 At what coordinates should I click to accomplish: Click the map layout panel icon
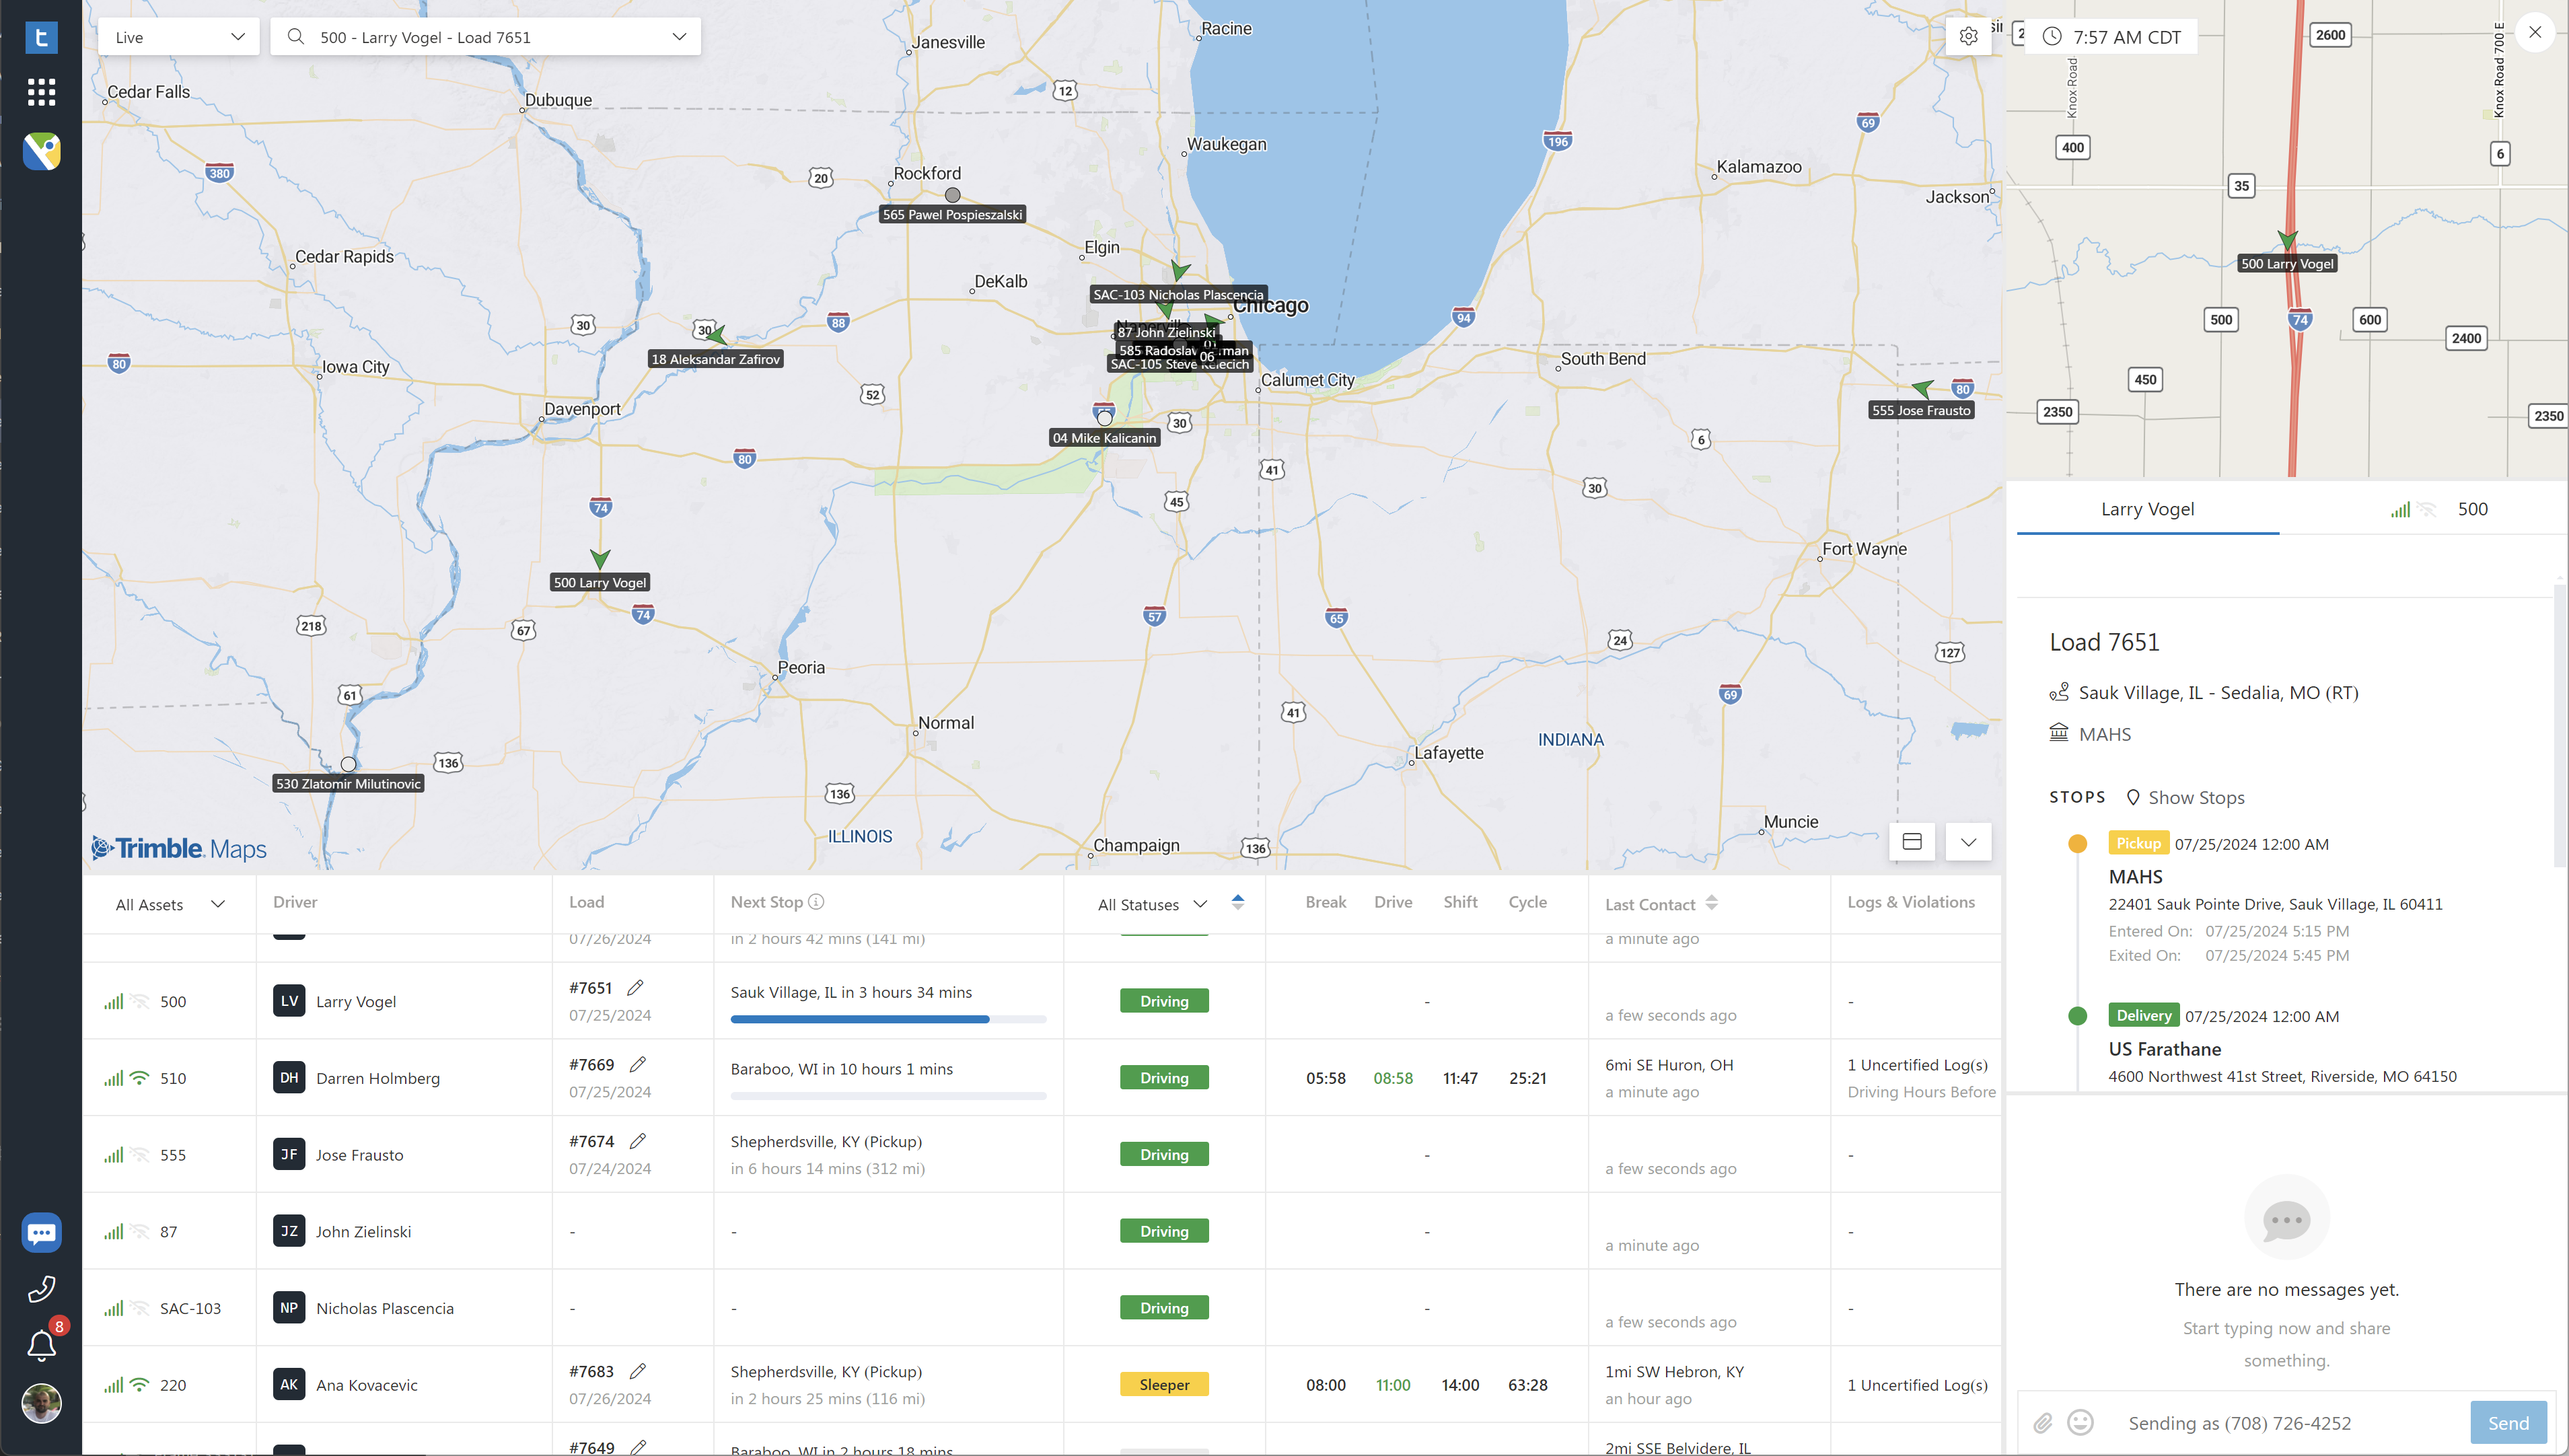pyautogui.click(x=1912, y=842)
